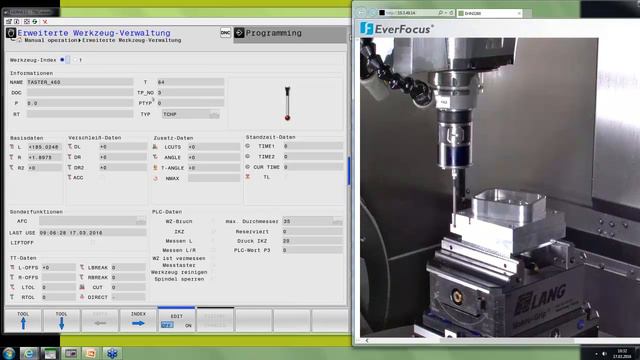Click the vertical scrollbar of tool form
Screen dimensions: 640x360
click(349, 171)
